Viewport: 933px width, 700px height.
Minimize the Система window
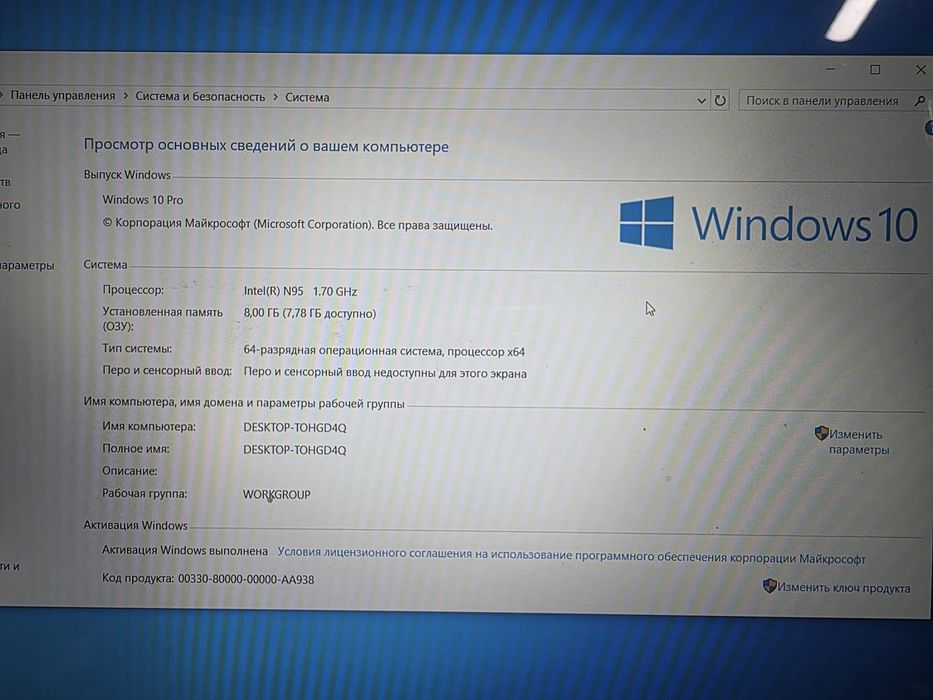tap(831, 69)
